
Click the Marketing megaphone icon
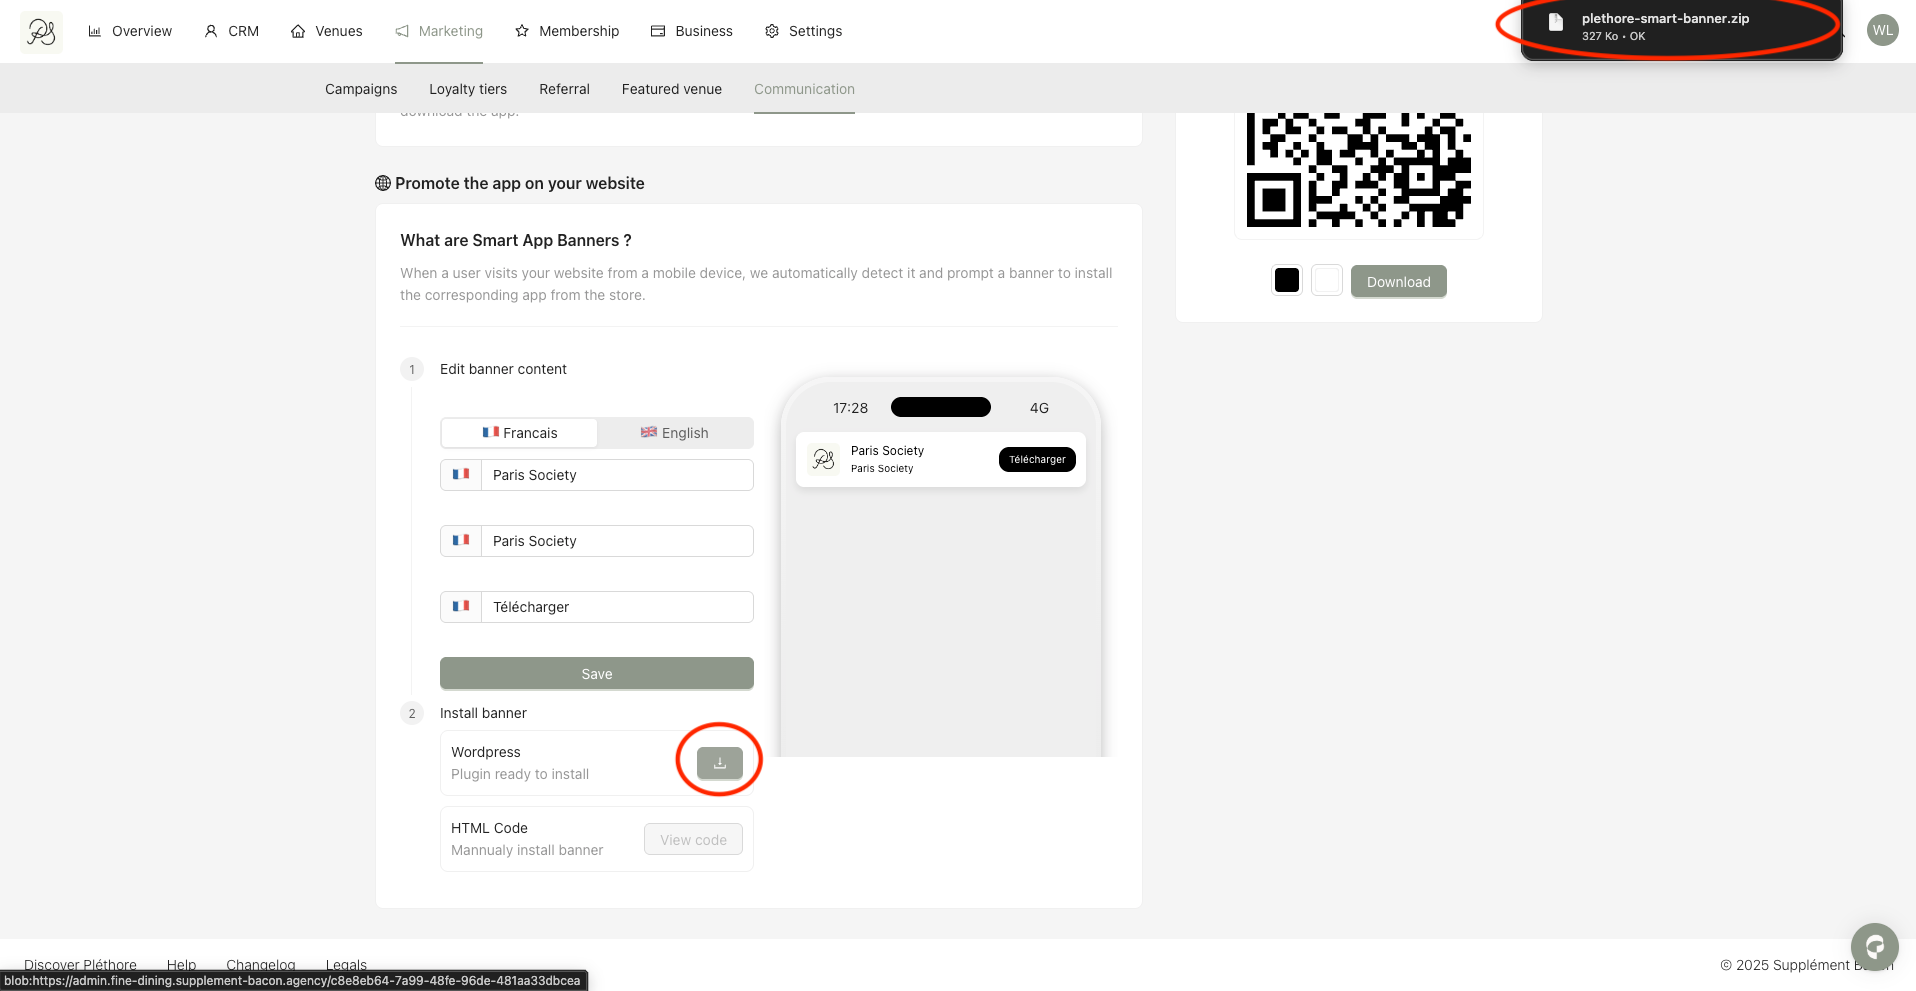pyautogui.click(x=402, y=31)
